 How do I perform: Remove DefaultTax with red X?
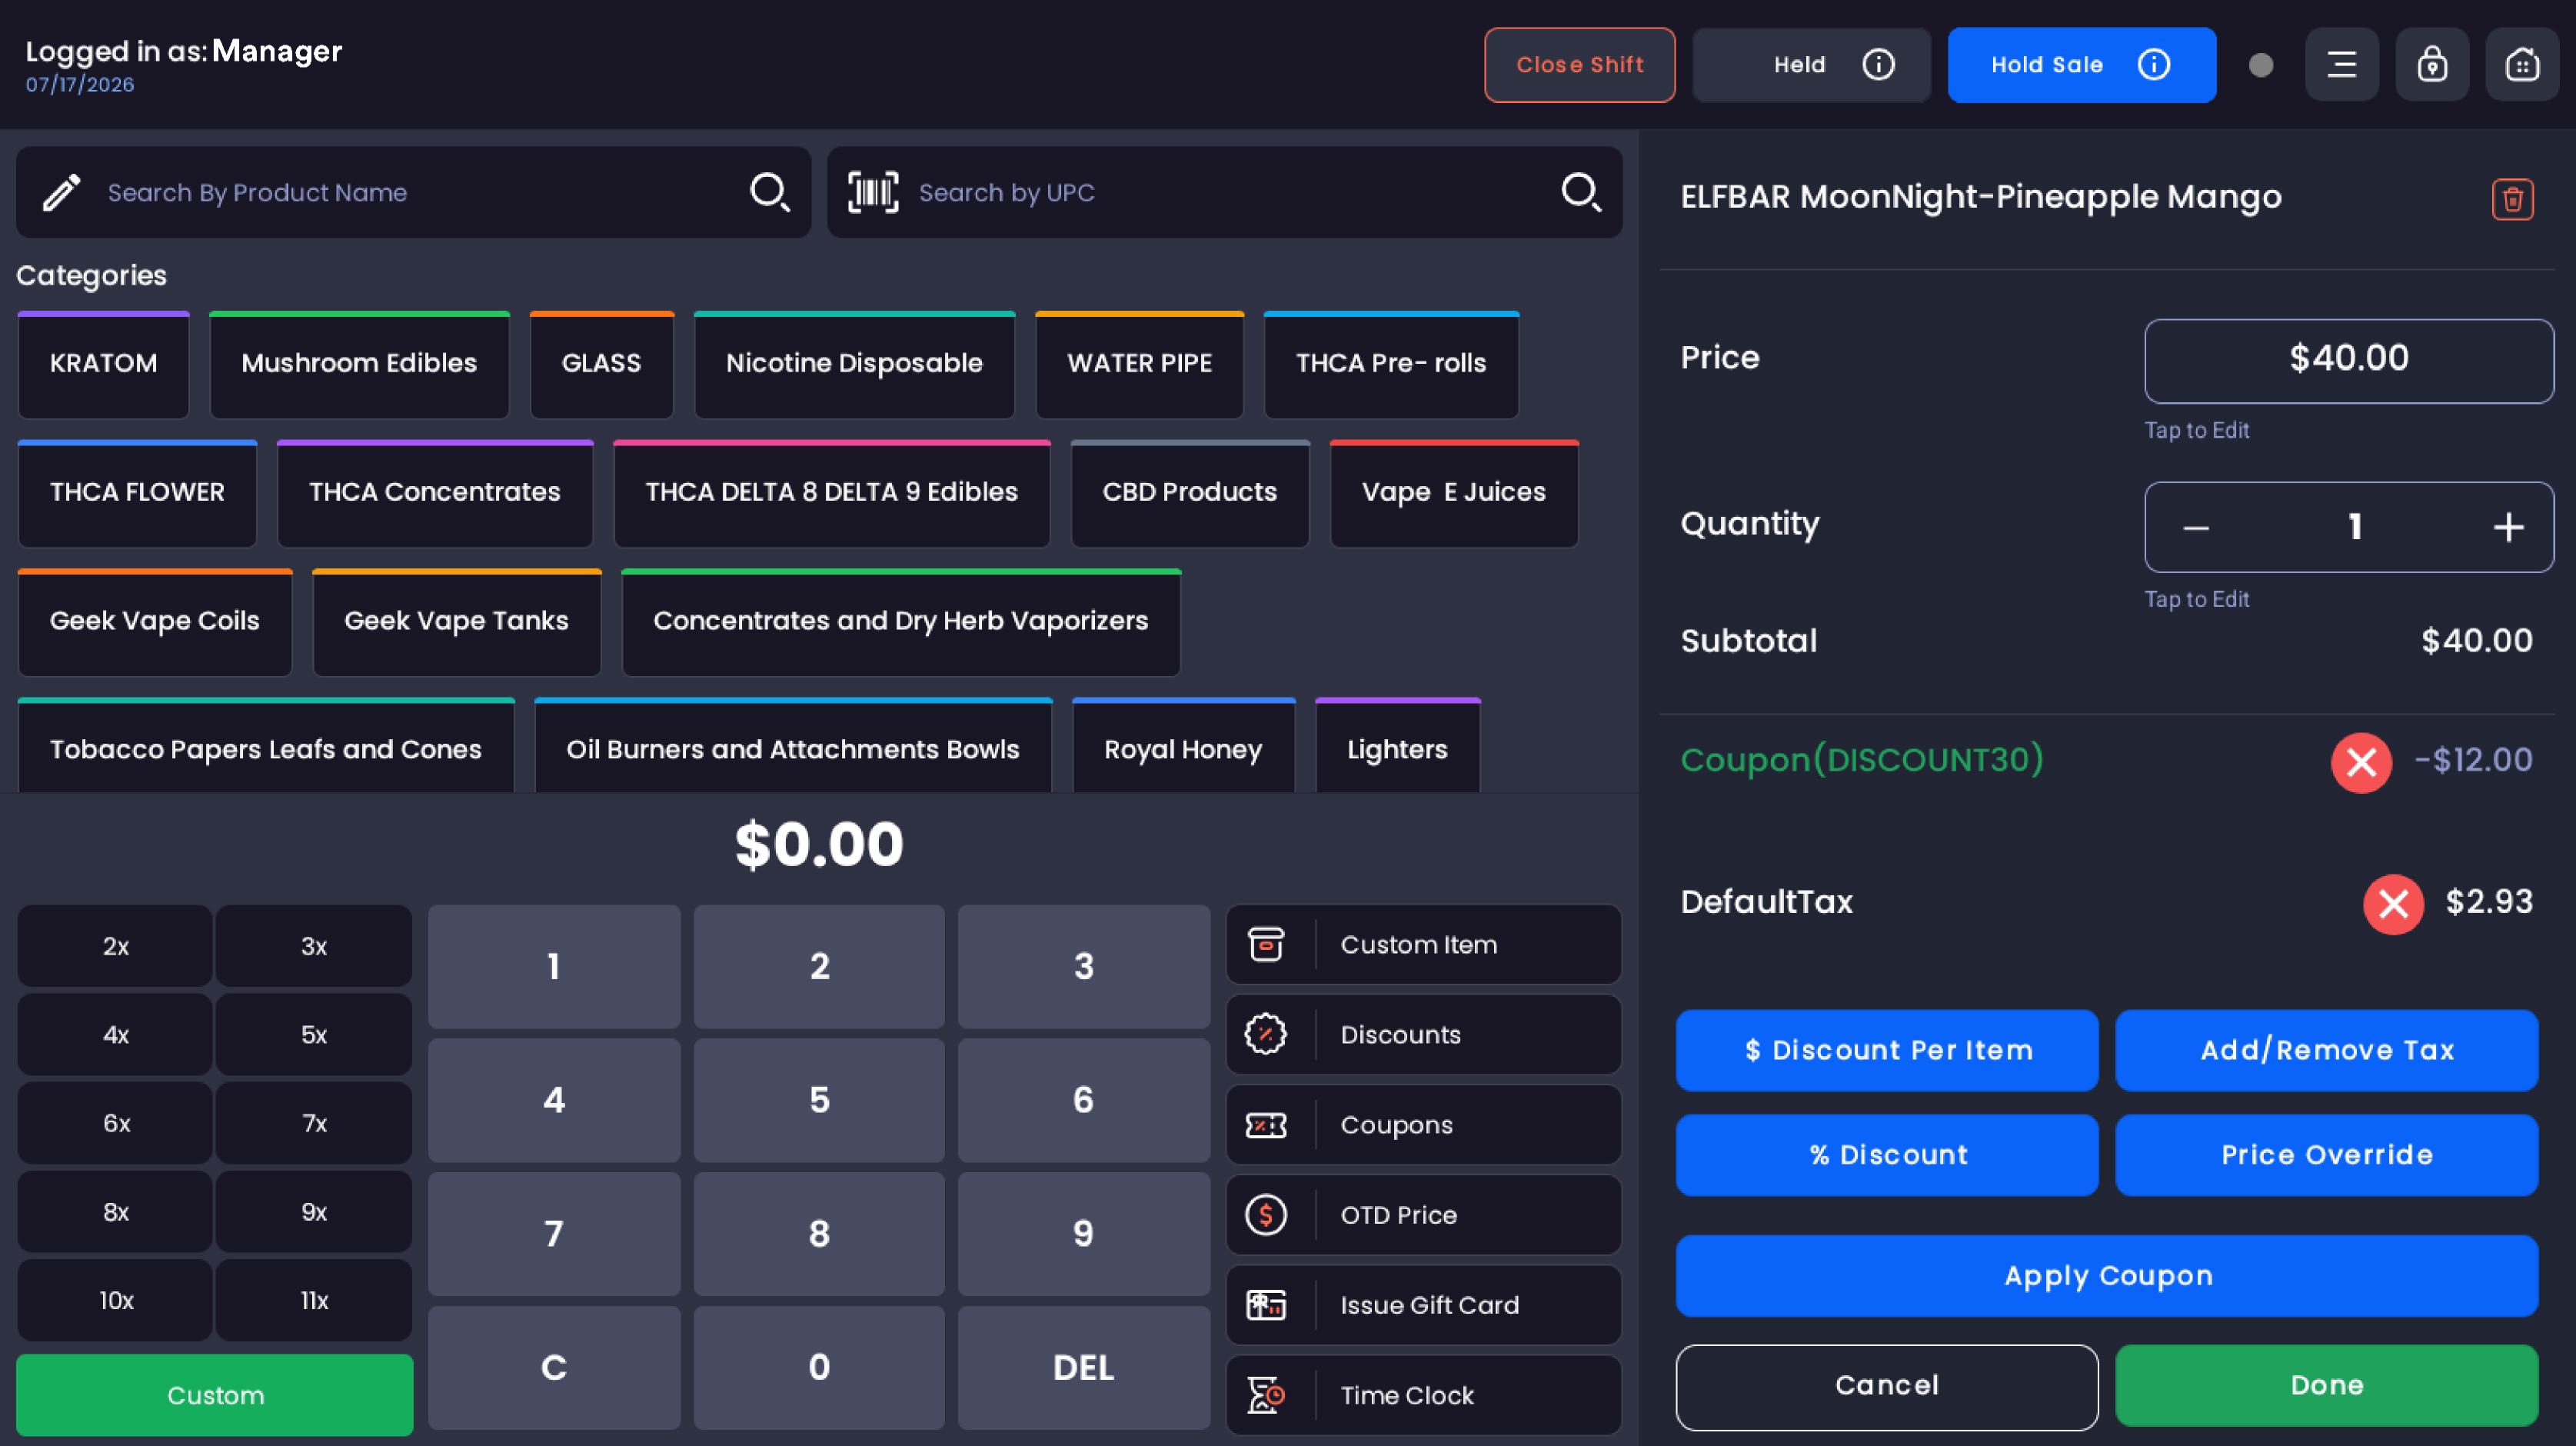click(2393, 904)
